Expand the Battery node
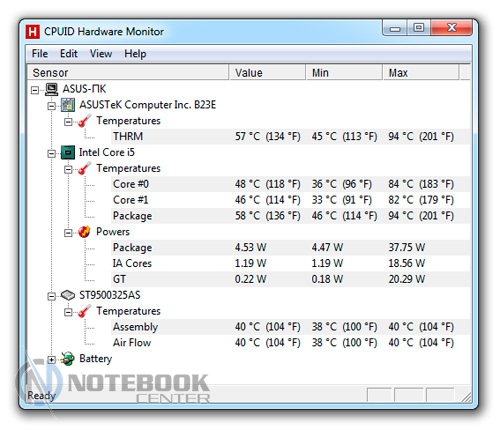500x430 pixels. [x=51, y=360]
